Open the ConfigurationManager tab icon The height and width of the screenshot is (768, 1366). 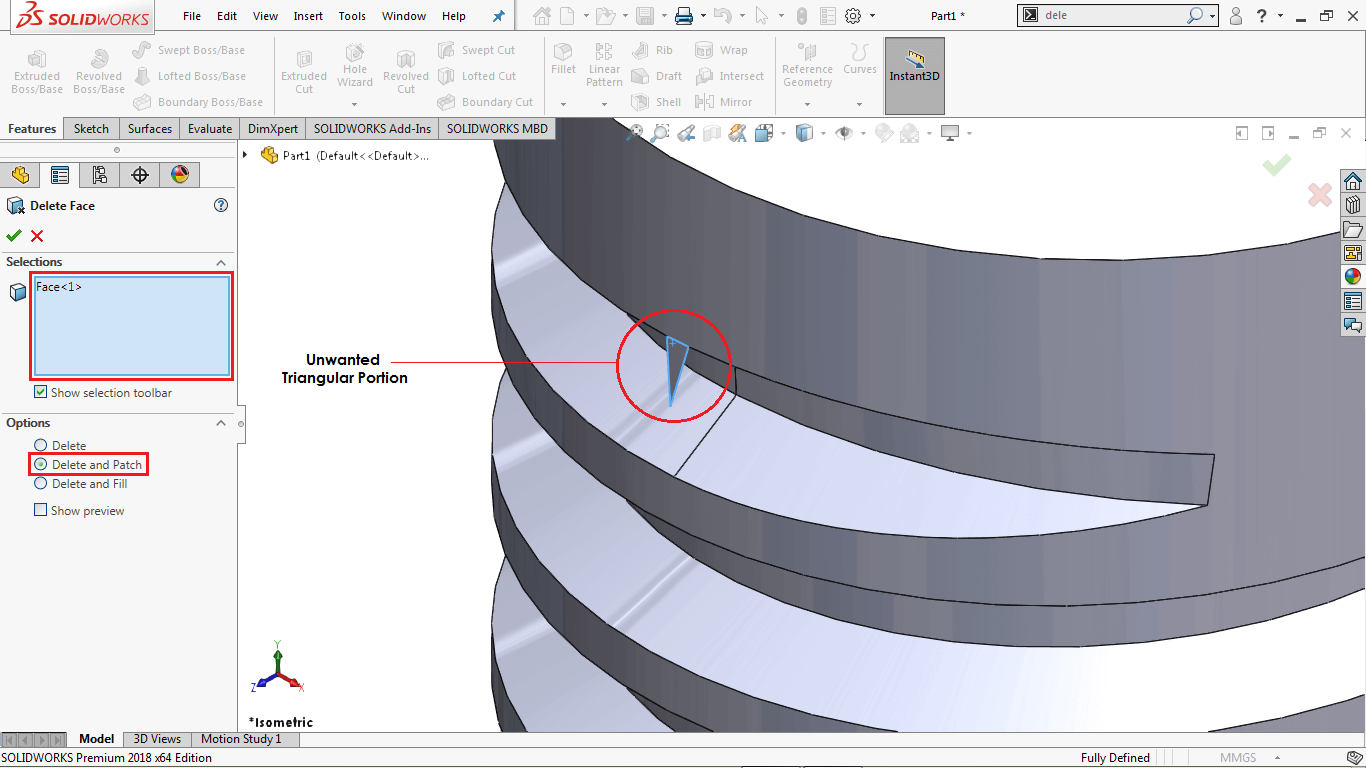(100, 175)
